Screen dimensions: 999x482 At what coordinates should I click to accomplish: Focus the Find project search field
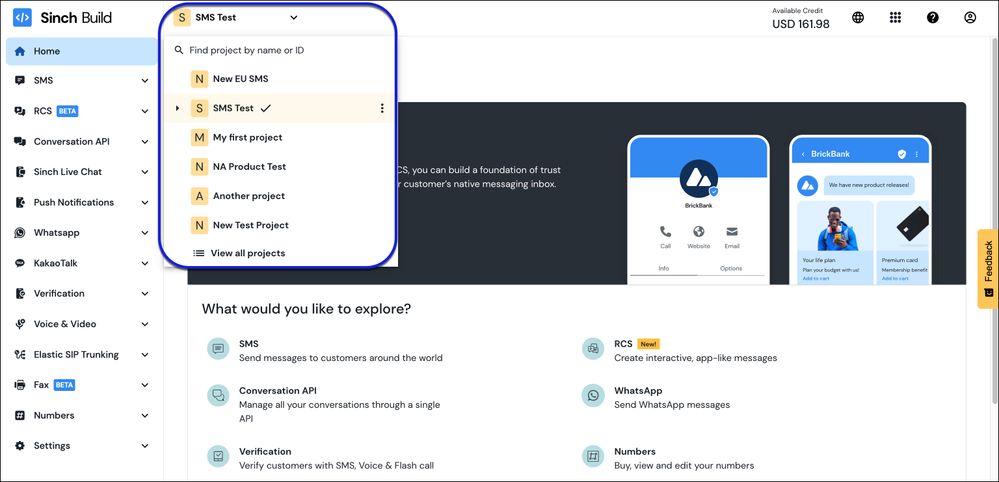point(281,50)
